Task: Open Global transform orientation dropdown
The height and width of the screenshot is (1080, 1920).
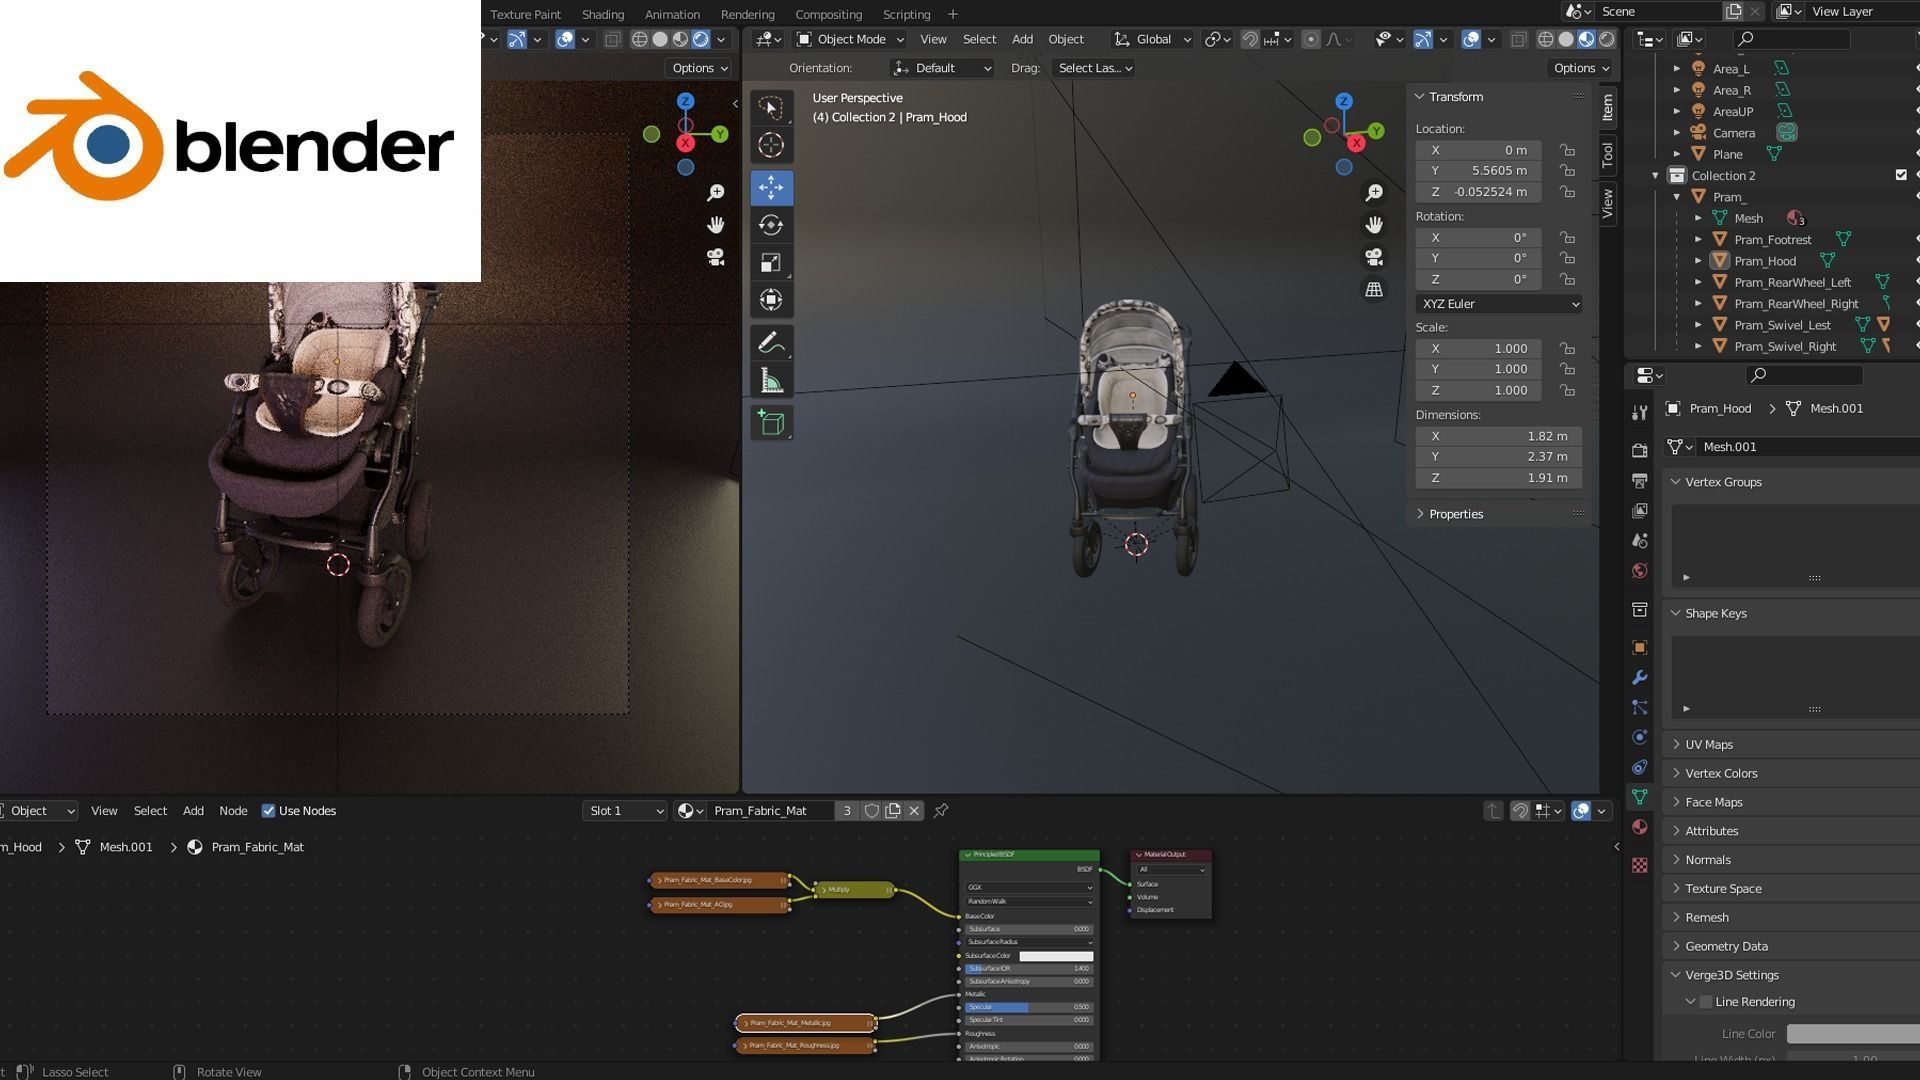Action: [x=1152, y=39]
